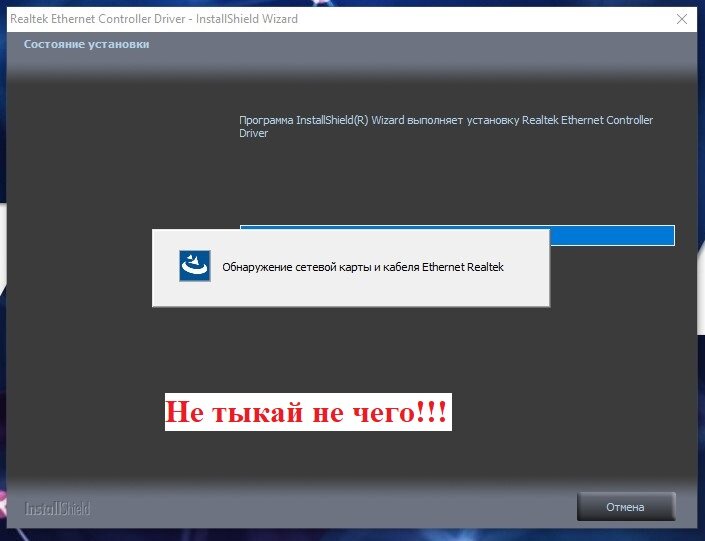Click the 'Обнаружение сетевой карты и кабеля Ethernet Realtek' text
This screenshot has height=541, width=705.
coord(363,267)
